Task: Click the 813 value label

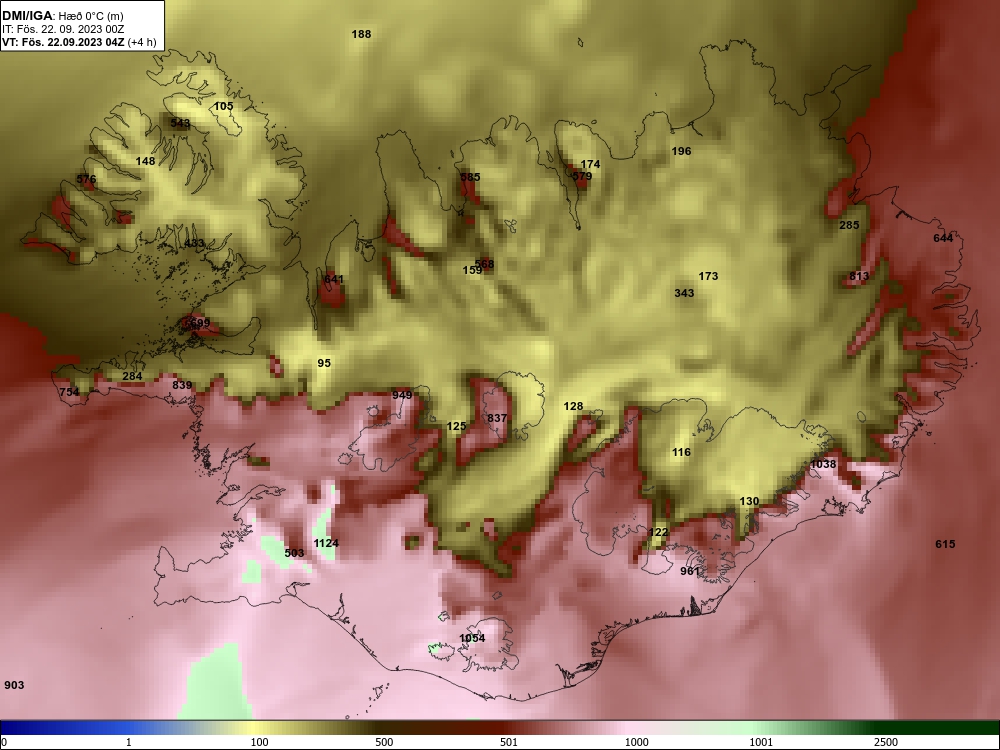Action: point(859,276)
